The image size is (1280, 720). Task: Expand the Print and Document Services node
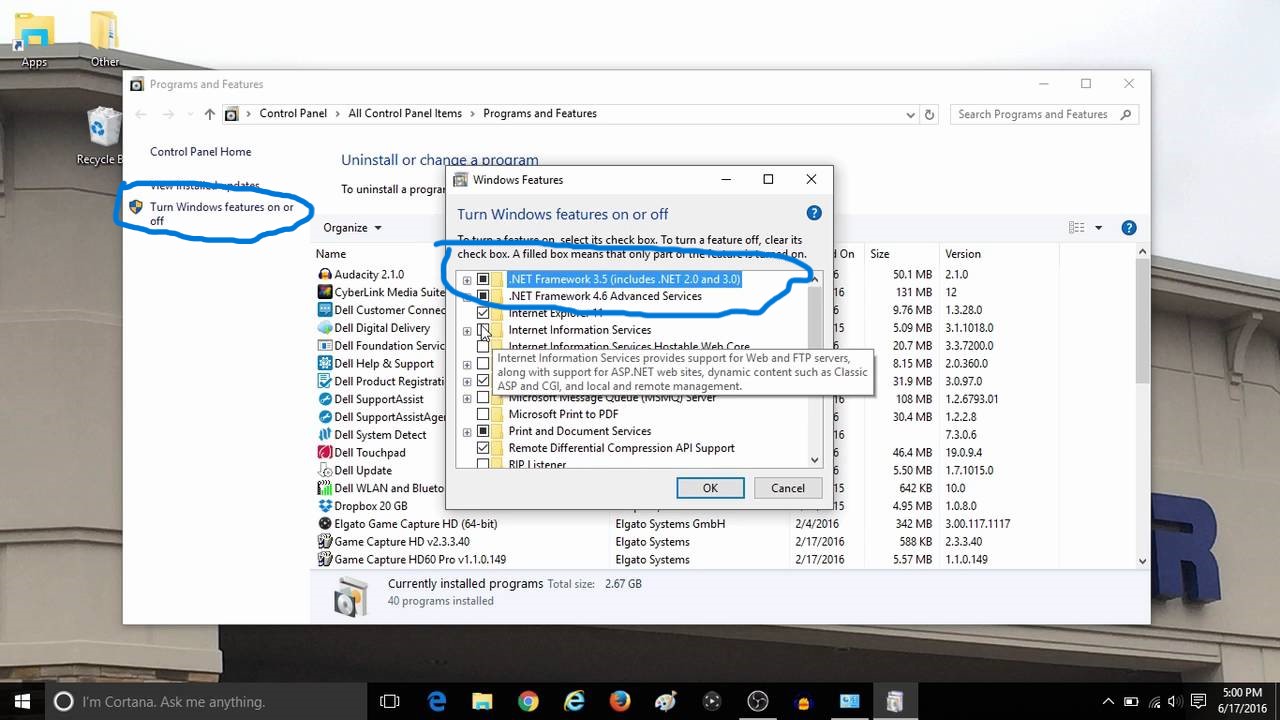tap(466, 432)
